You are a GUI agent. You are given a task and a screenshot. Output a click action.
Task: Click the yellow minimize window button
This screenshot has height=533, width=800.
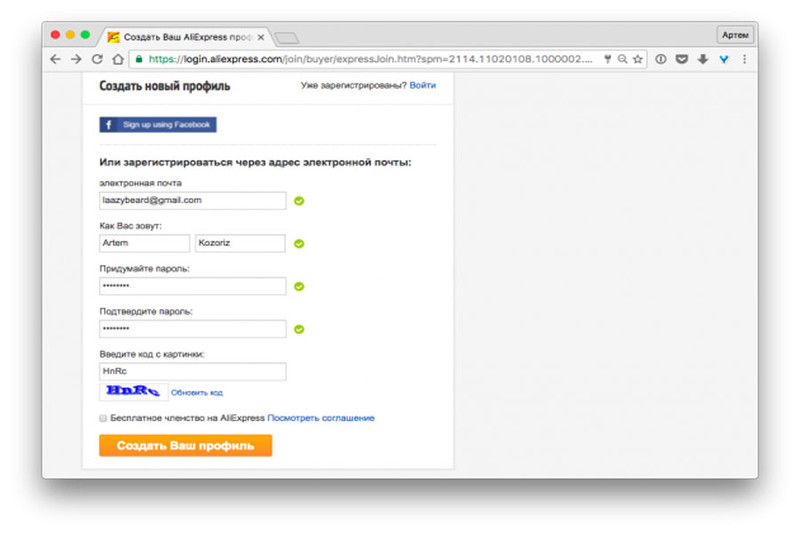[x=70, y=35]
